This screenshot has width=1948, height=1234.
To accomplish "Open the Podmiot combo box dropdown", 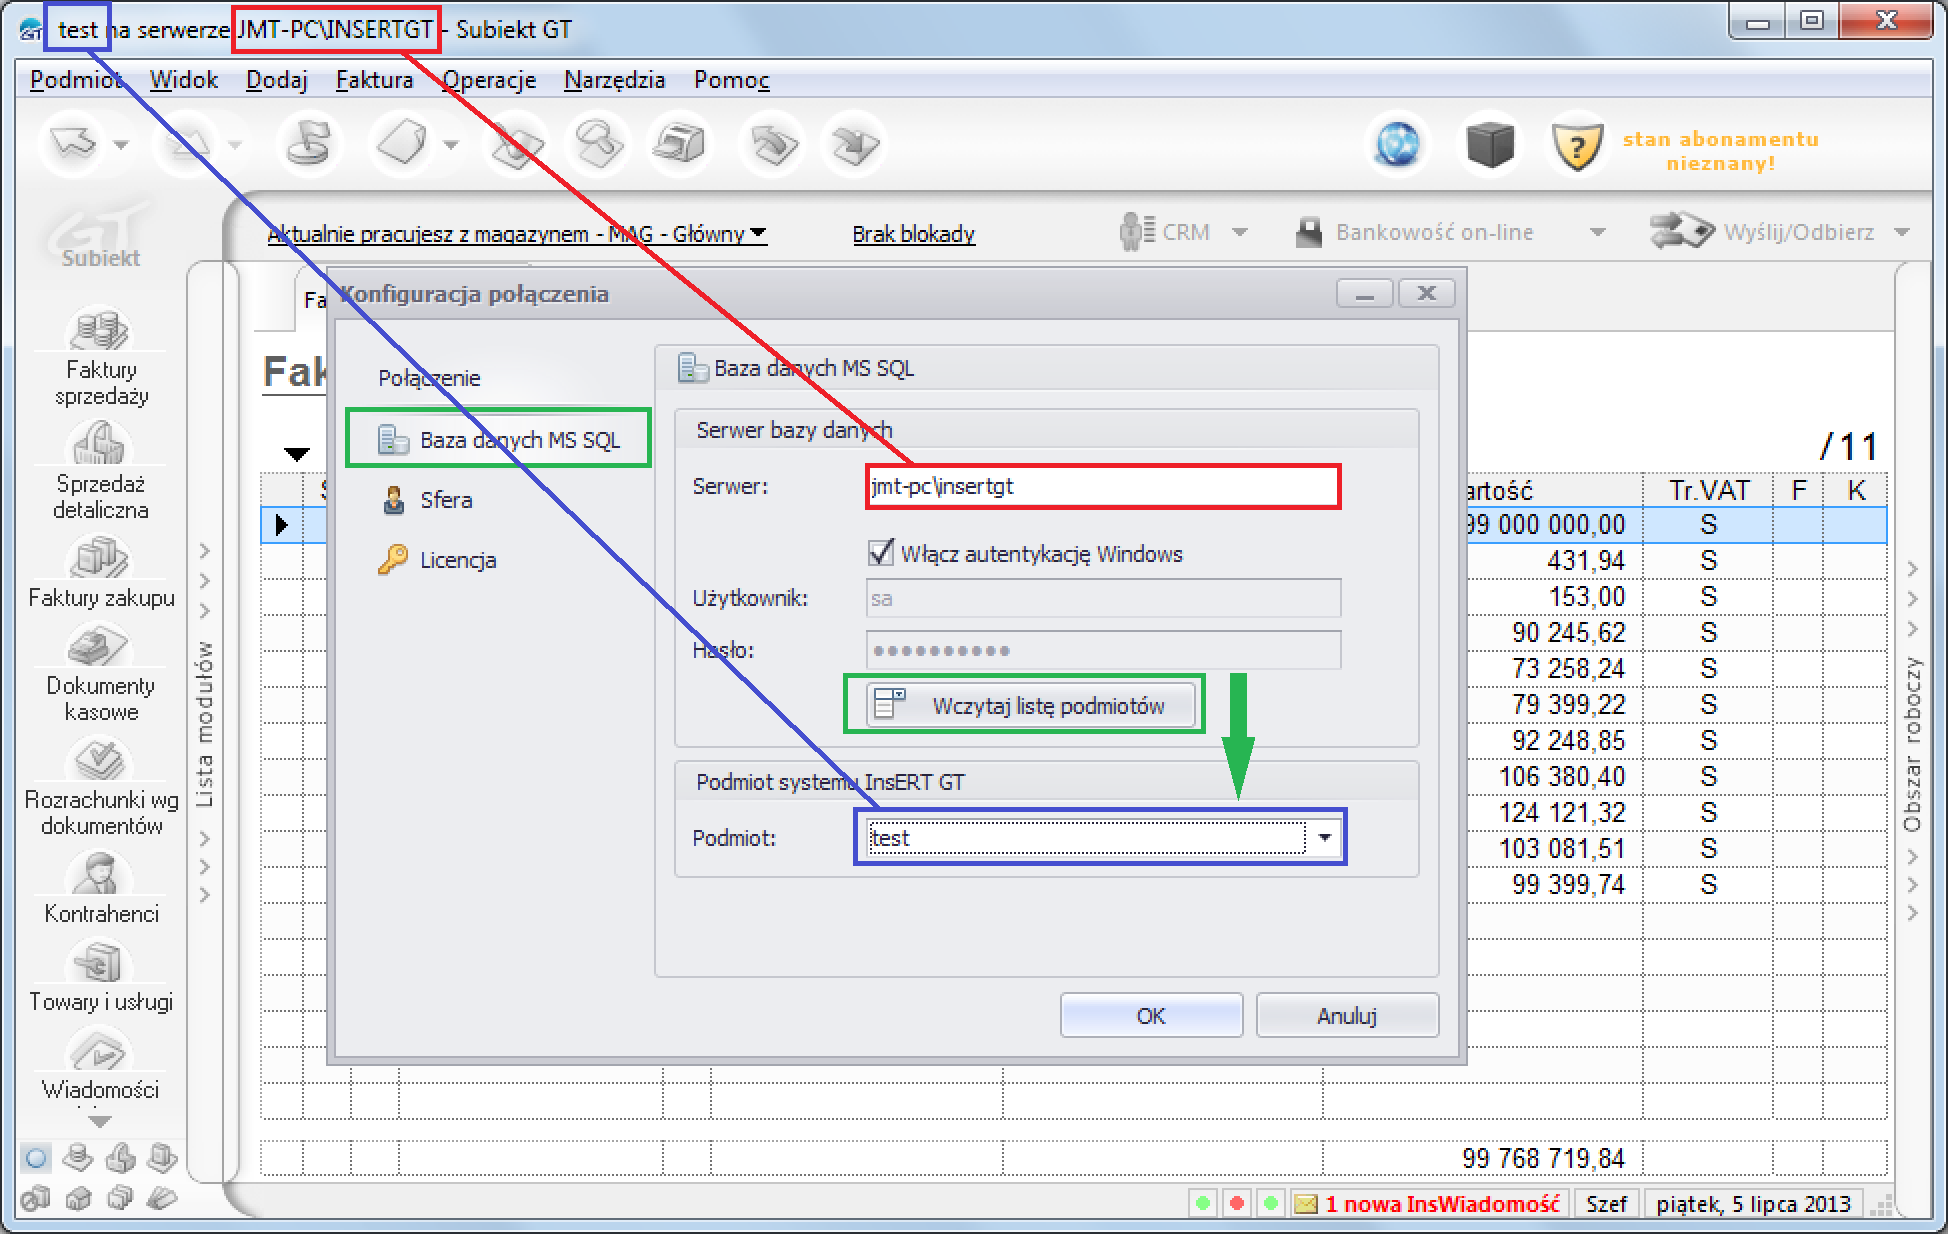I will tap(1325, 837).
